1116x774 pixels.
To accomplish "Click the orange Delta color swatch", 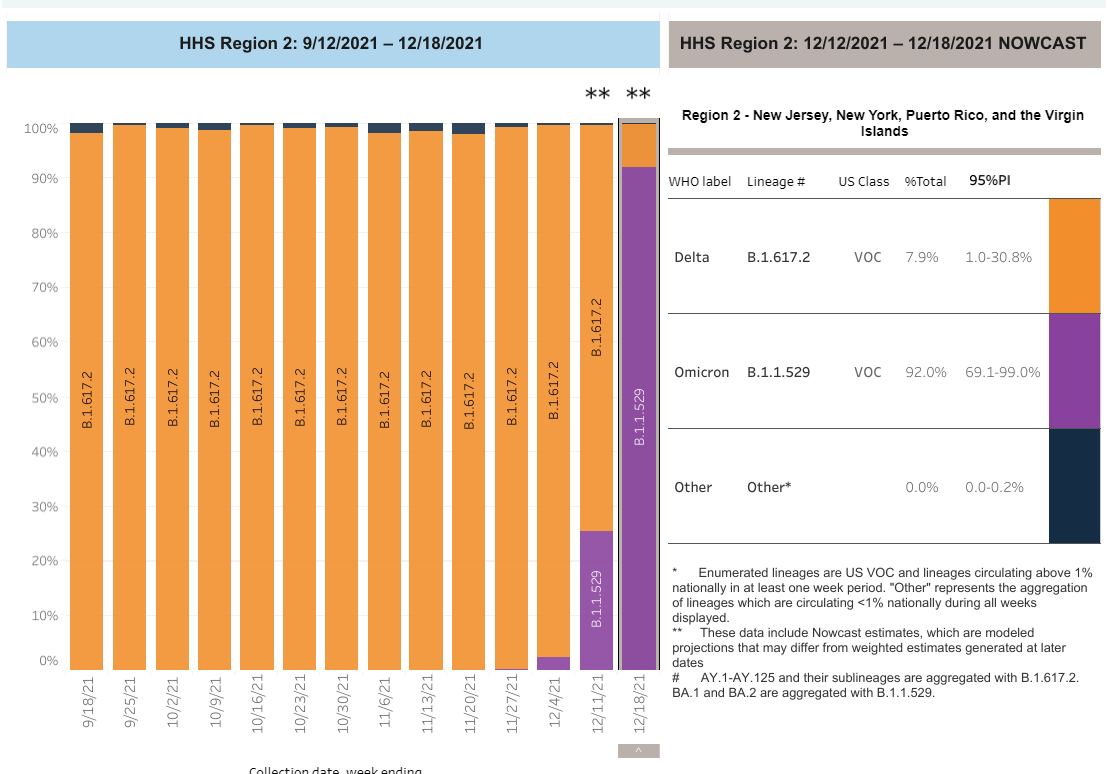I will (x=1073, y=252).
